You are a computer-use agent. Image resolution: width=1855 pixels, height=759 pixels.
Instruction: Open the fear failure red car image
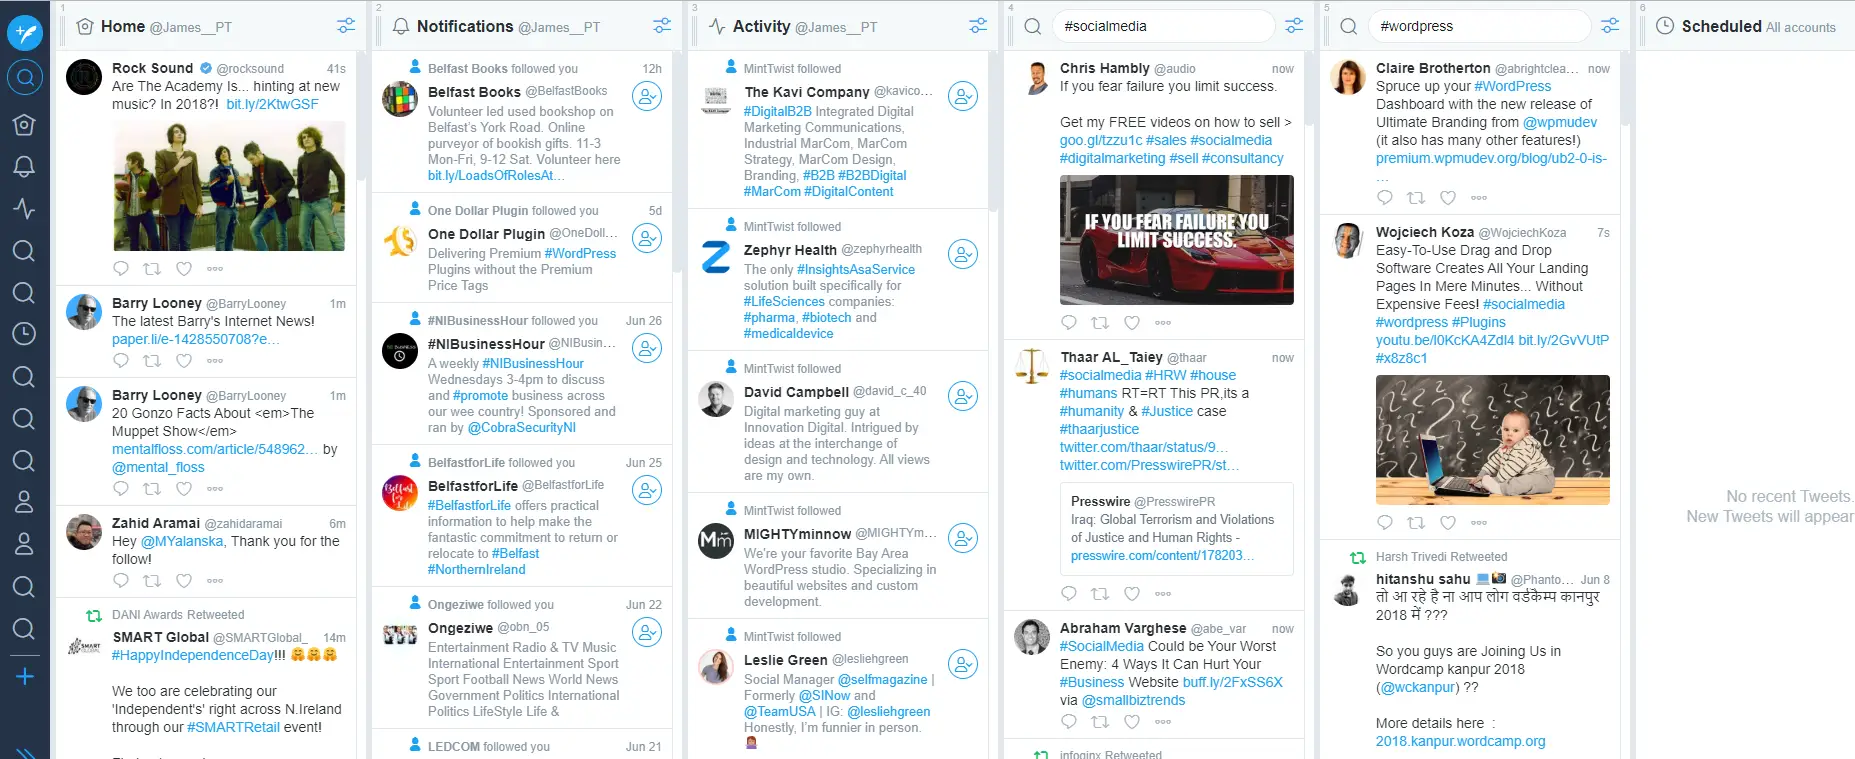click(1177, 240)
